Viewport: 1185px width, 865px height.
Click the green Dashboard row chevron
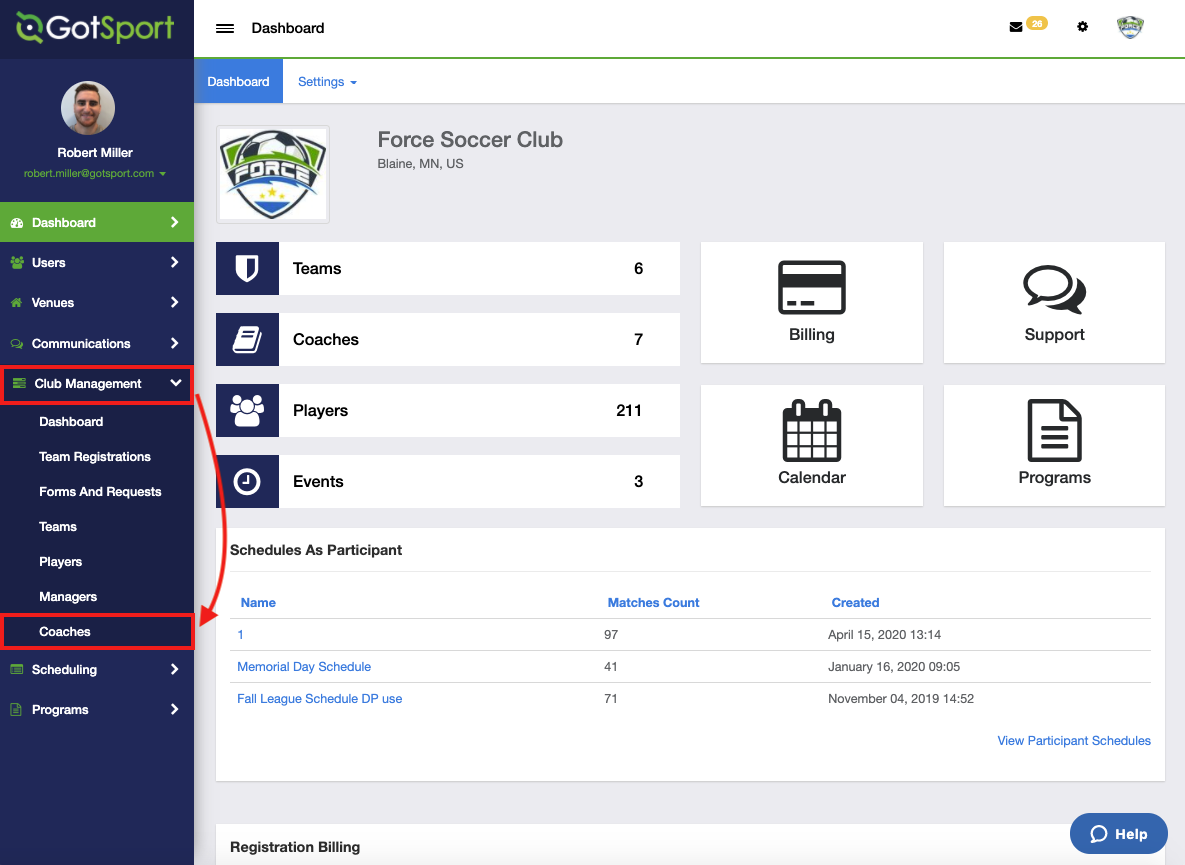(175, 222)
